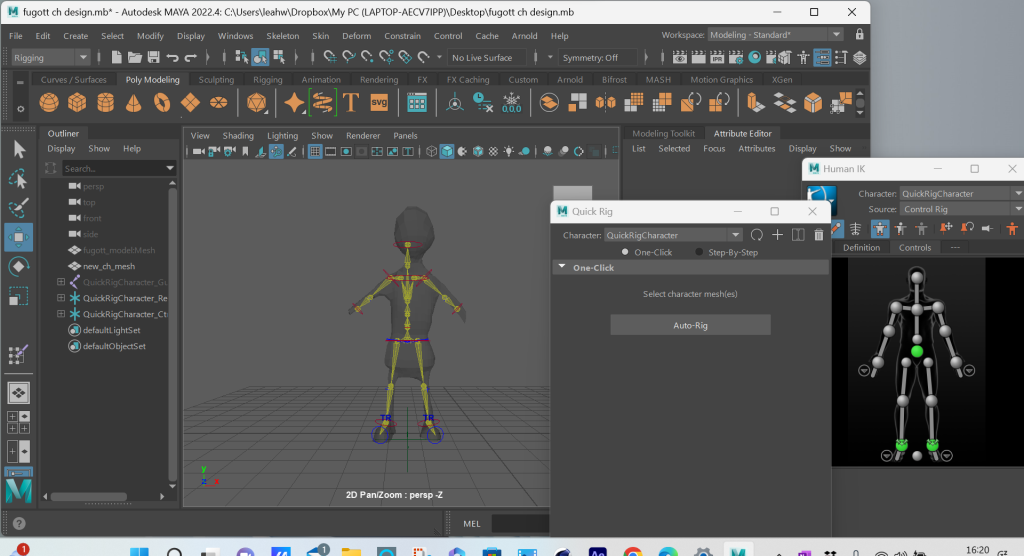Select the Paint Selection tool in Tool Box

click(x=18, y=208)
